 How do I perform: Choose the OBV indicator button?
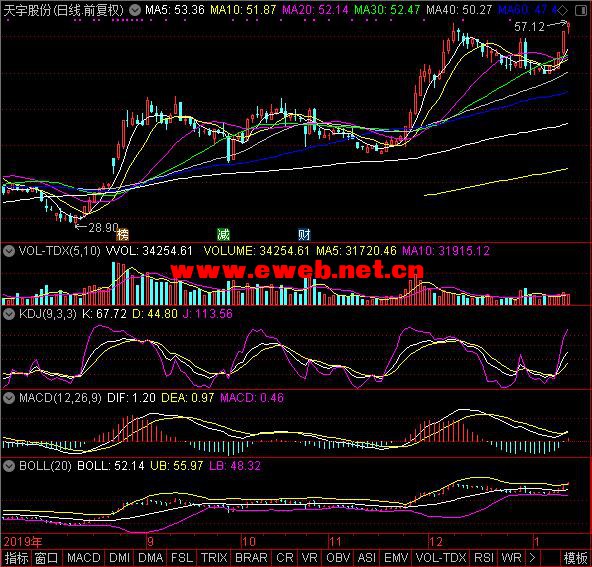pos(338,558)
